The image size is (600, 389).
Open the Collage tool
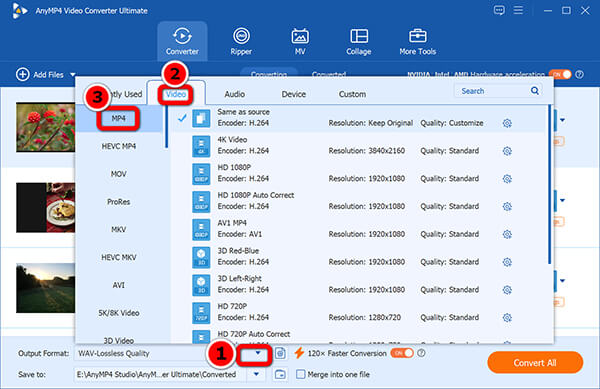tap(359, 41)
